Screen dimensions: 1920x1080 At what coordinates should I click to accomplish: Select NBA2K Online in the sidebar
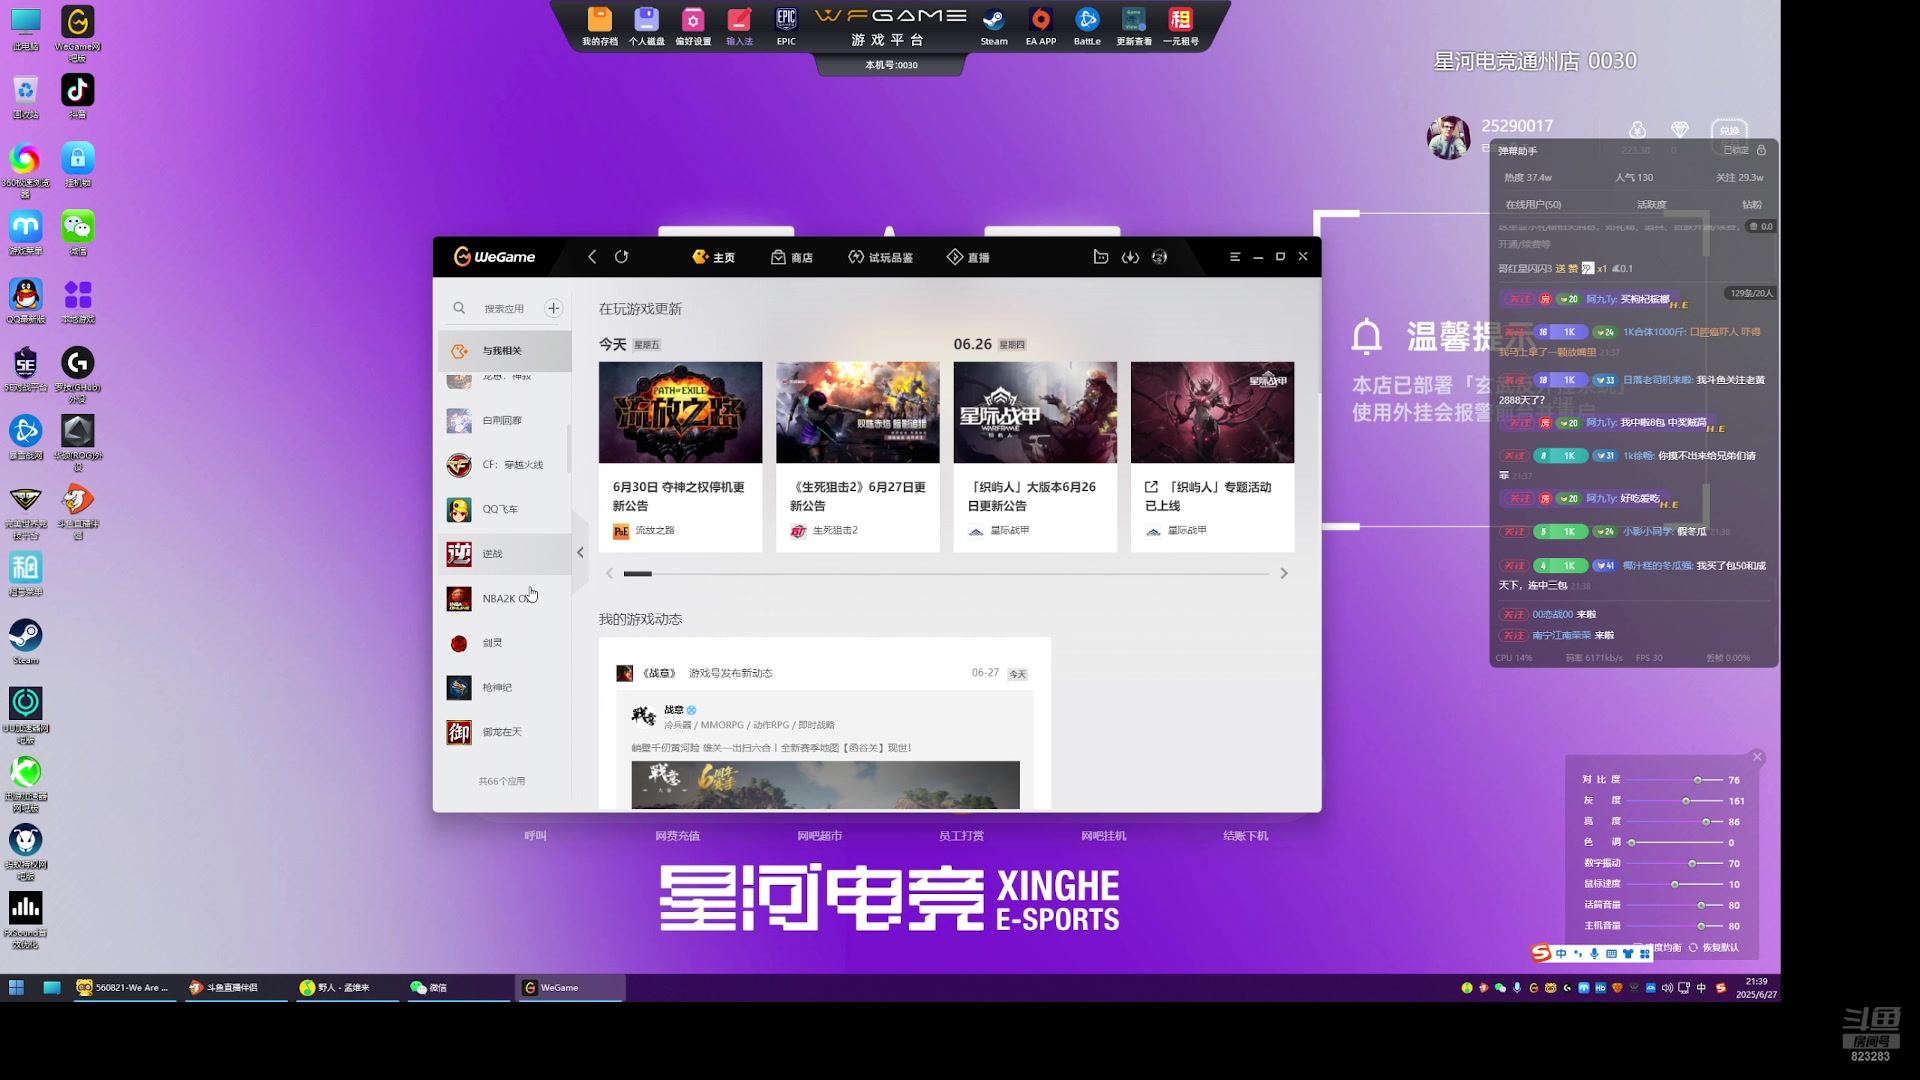[x=505, y=599]
